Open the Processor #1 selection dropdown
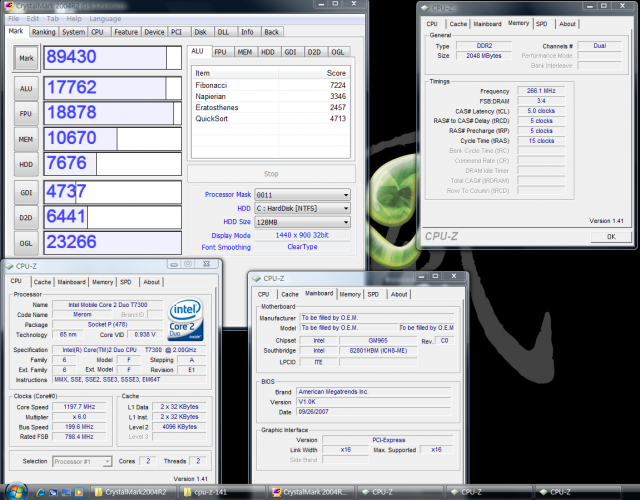 tap(82, 462)
